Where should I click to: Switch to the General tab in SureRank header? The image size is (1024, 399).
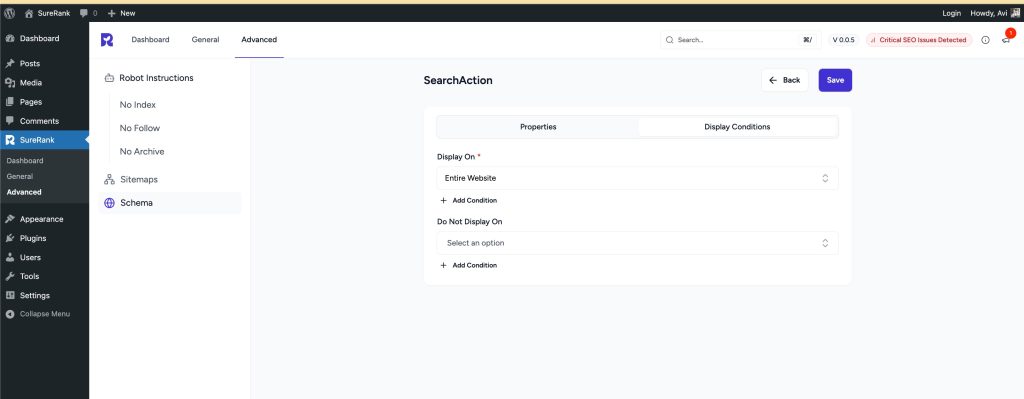pos(205,40)
